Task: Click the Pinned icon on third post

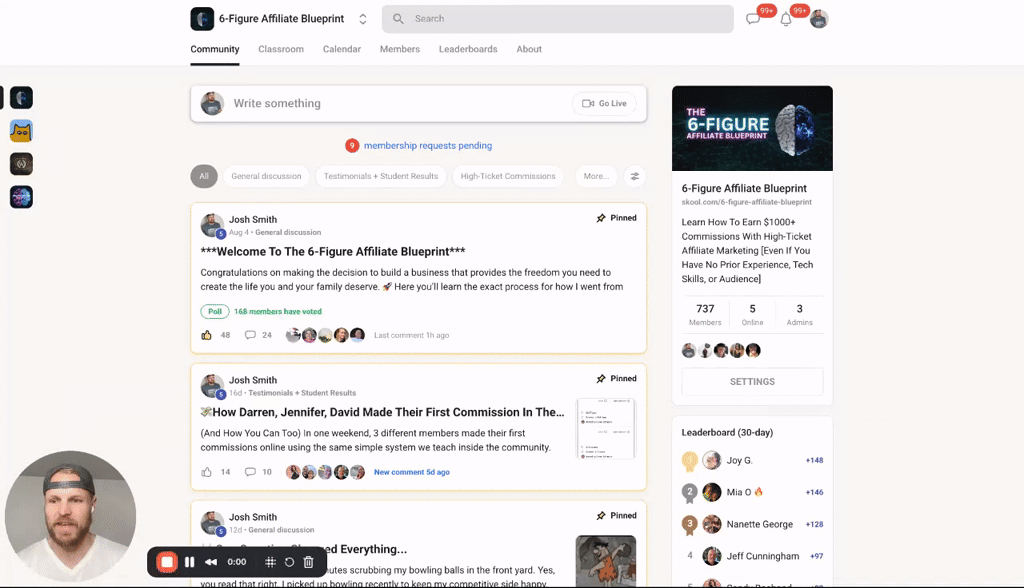Action: click(601, 516)
